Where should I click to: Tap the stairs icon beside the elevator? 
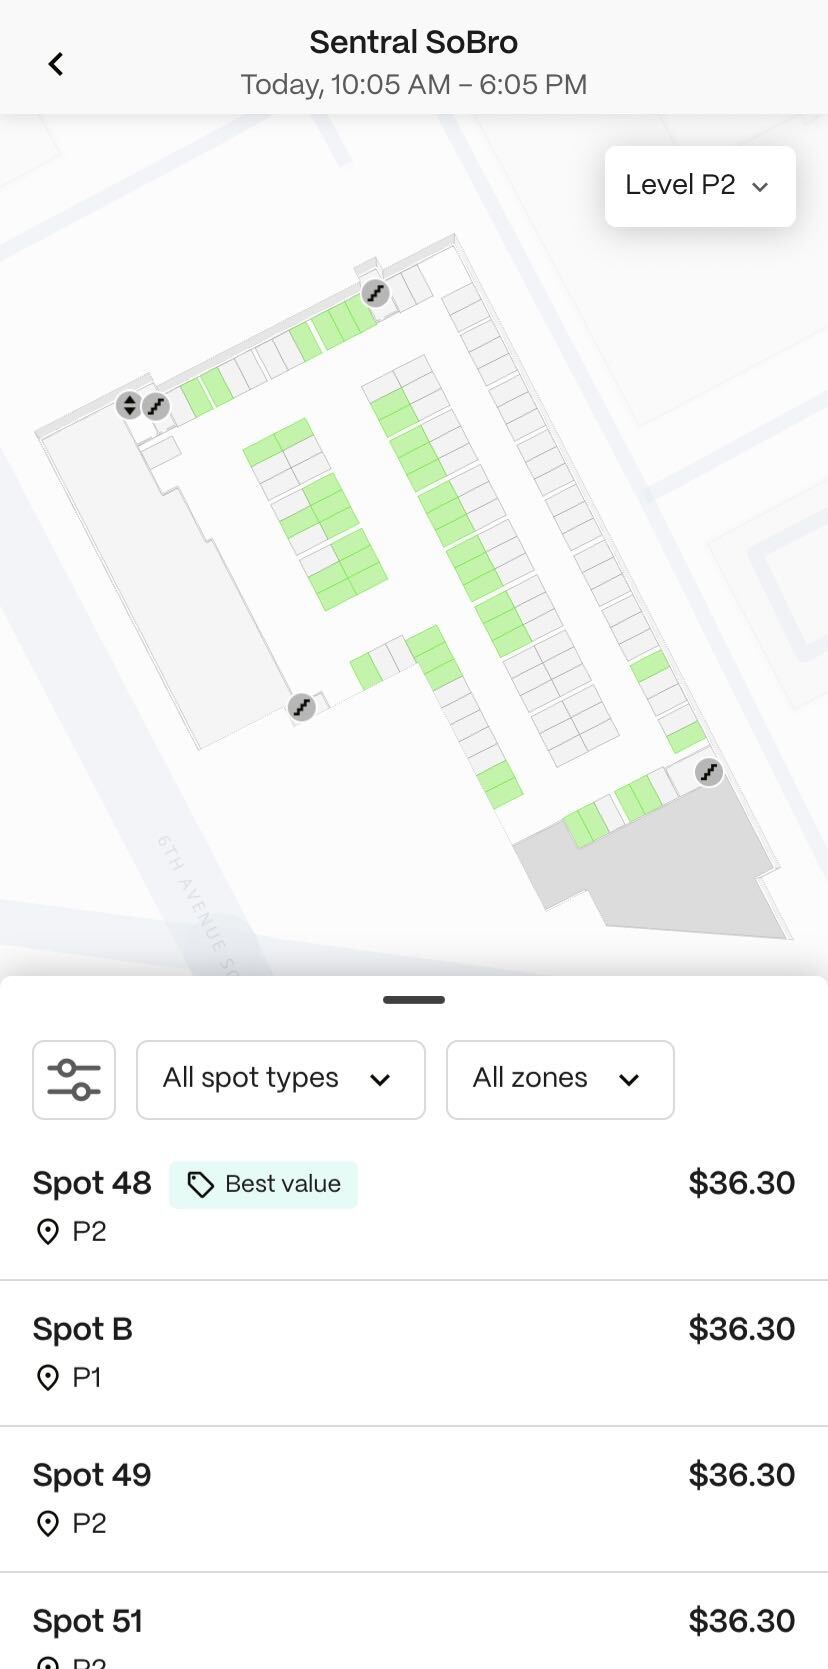[x=155, y=406]
